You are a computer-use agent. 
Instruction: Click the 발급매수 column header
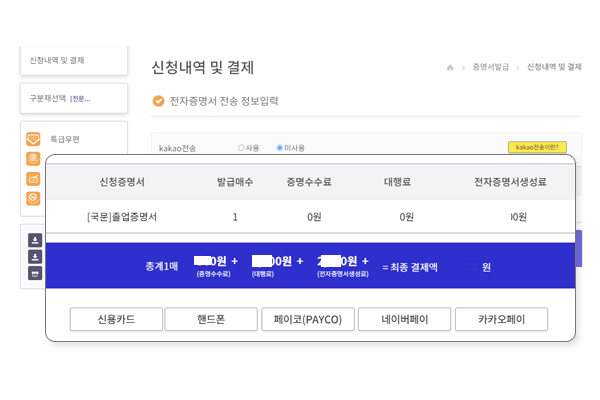235,182
